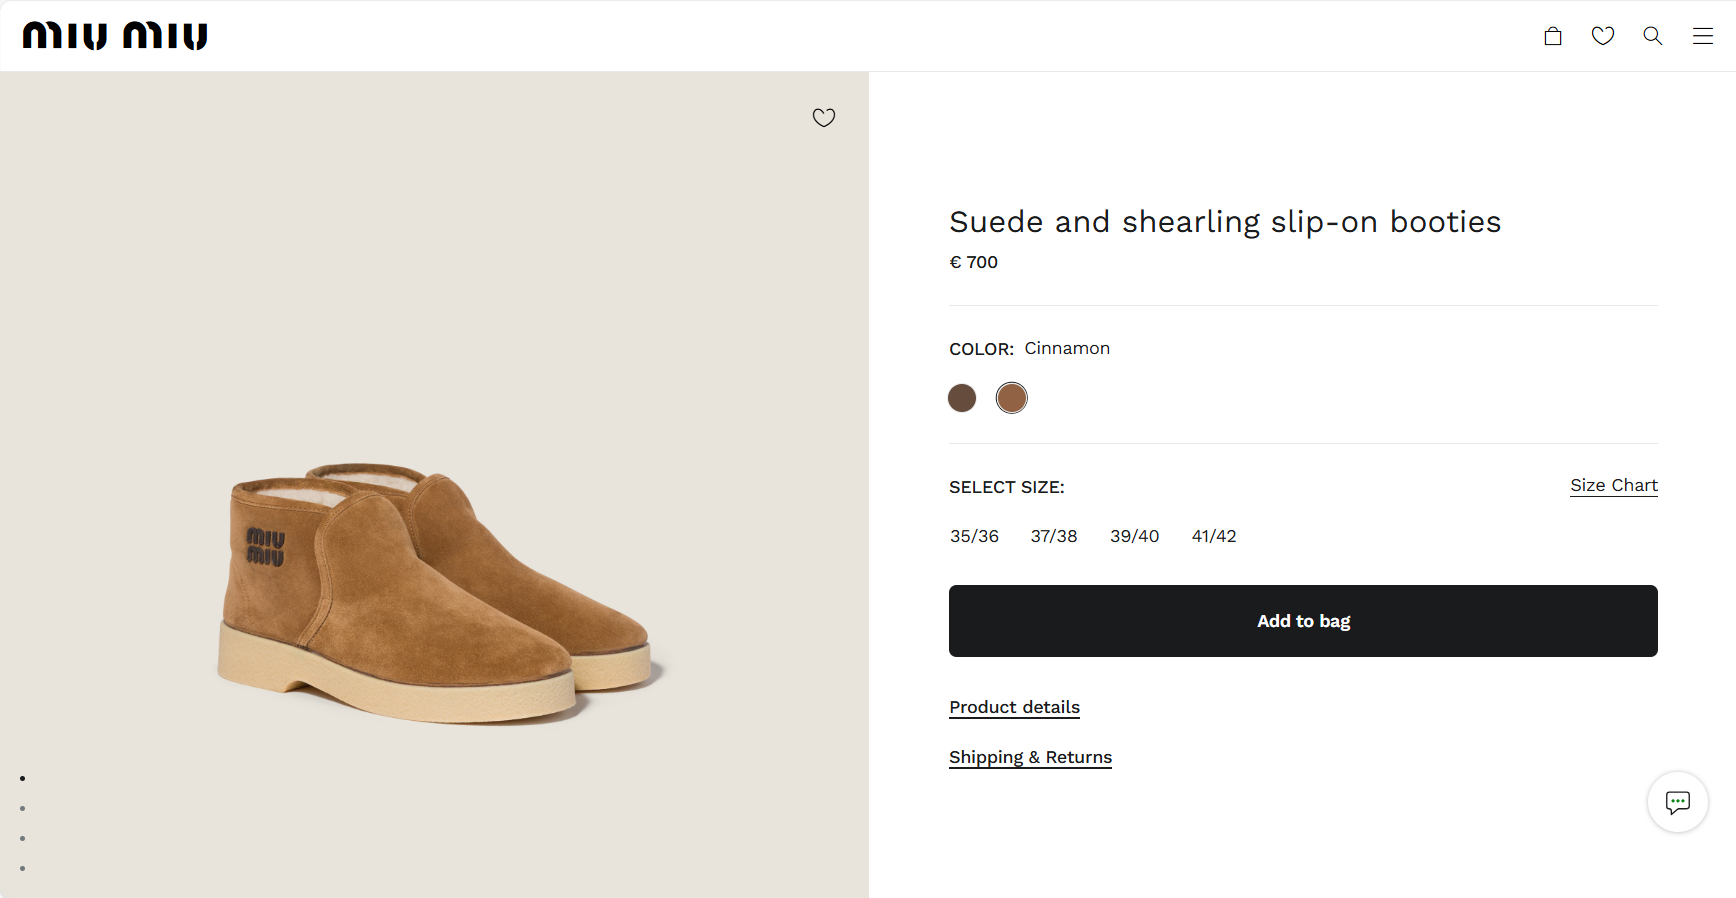Open the wishlist heart in header
The width and height of the screenshot is (1736, 898).
1602,37
